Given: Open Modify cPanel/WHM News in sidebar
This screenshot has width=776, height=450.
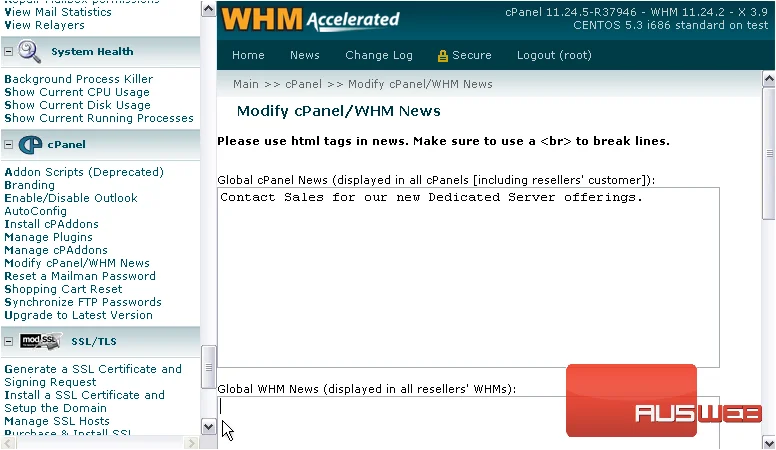Looking at the screenshot, I should pyautogui.click(x=77, y=263).
